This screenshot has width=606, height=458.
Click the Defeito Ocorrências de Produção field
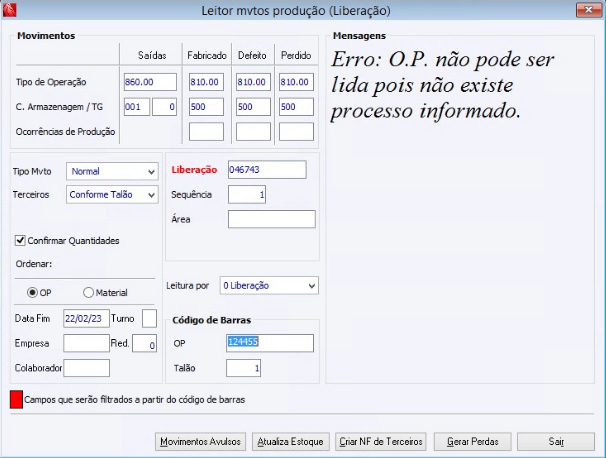(x=254, y=131)
